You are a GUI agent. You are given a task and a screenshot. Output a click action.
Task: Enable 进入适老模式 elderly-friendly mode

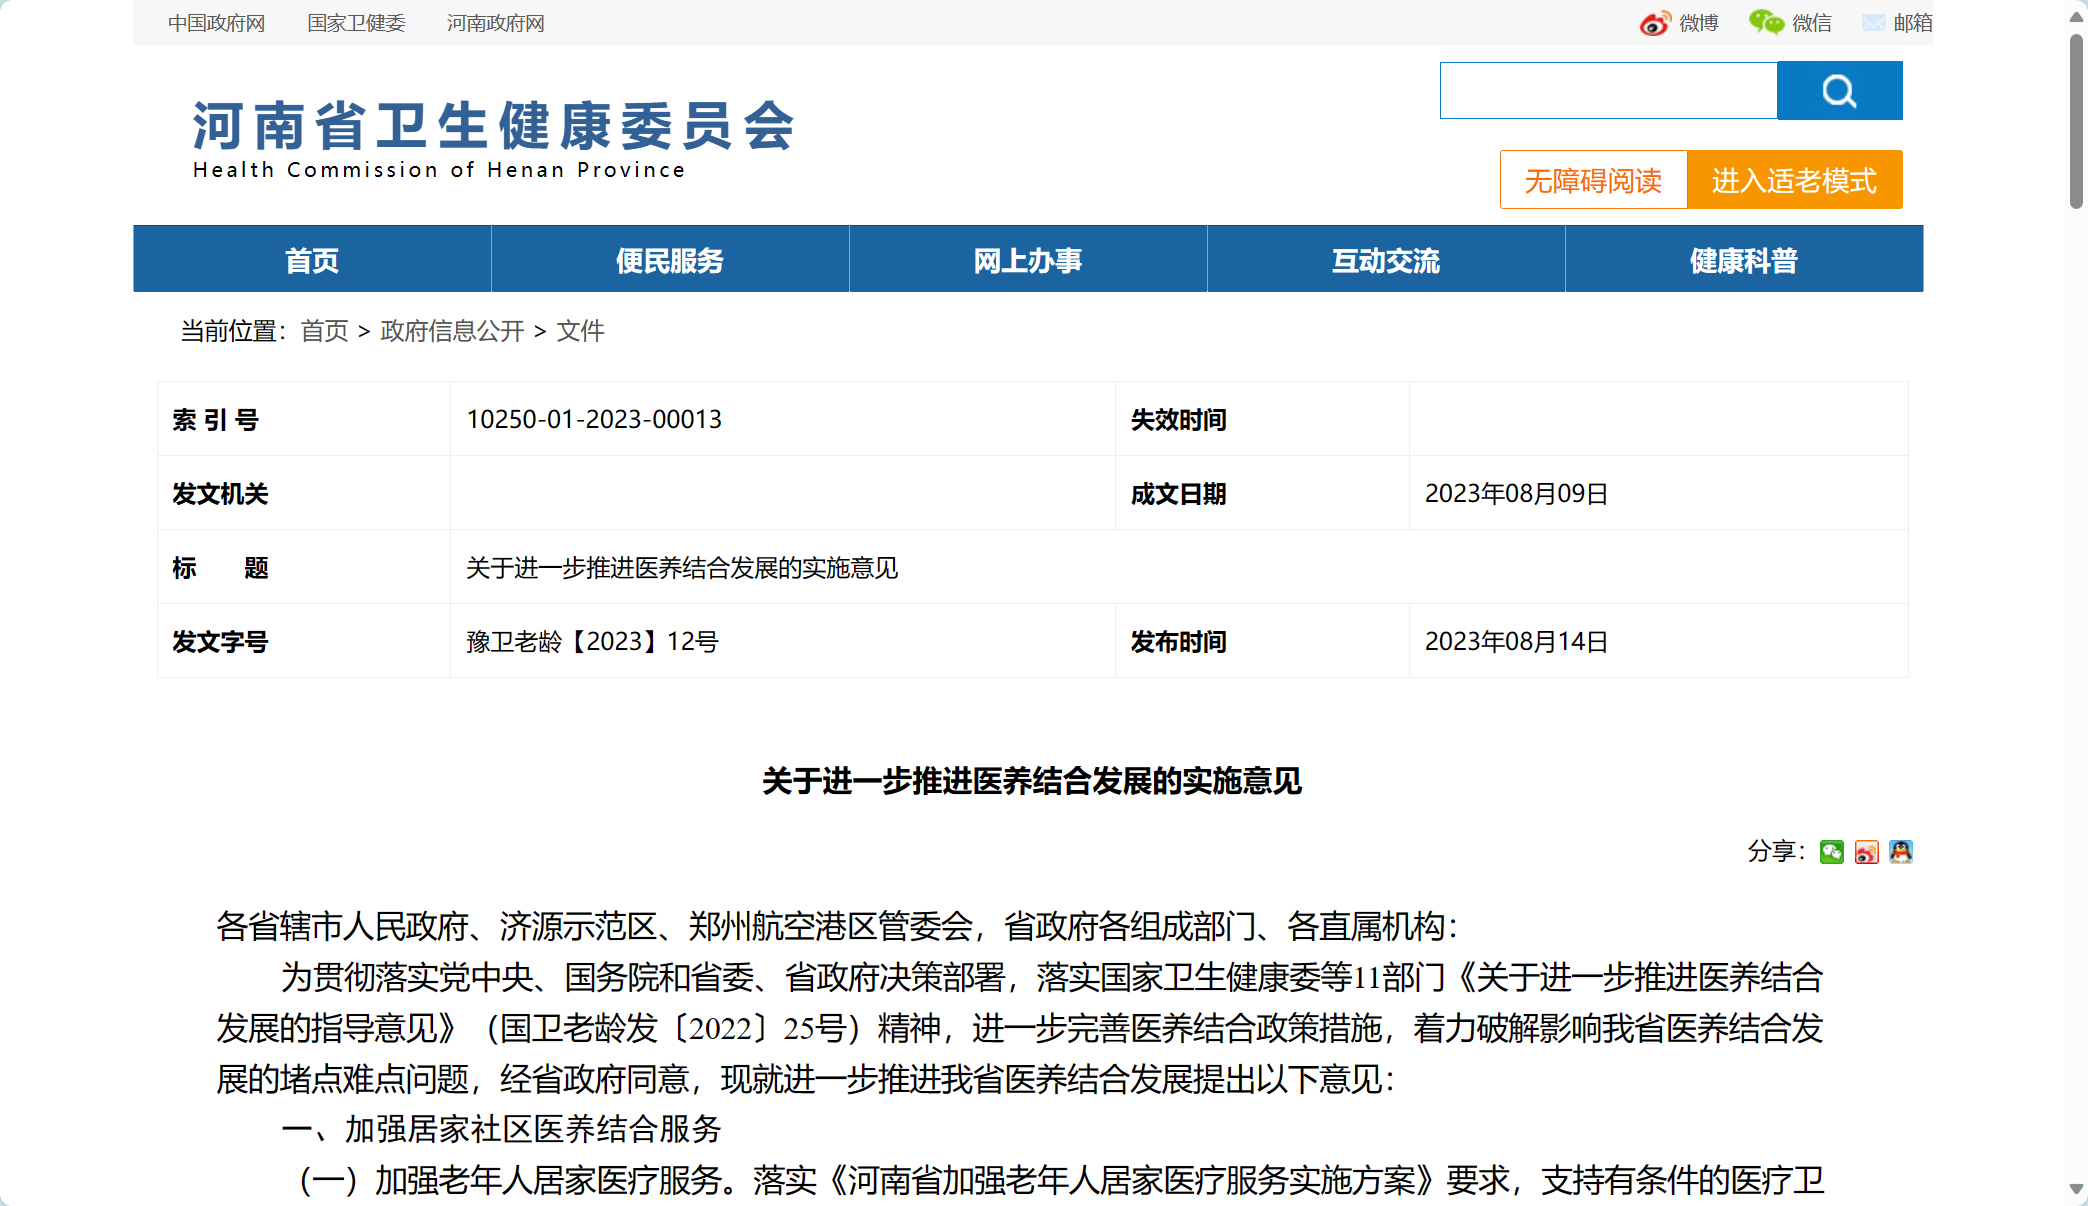point(1794,180)
